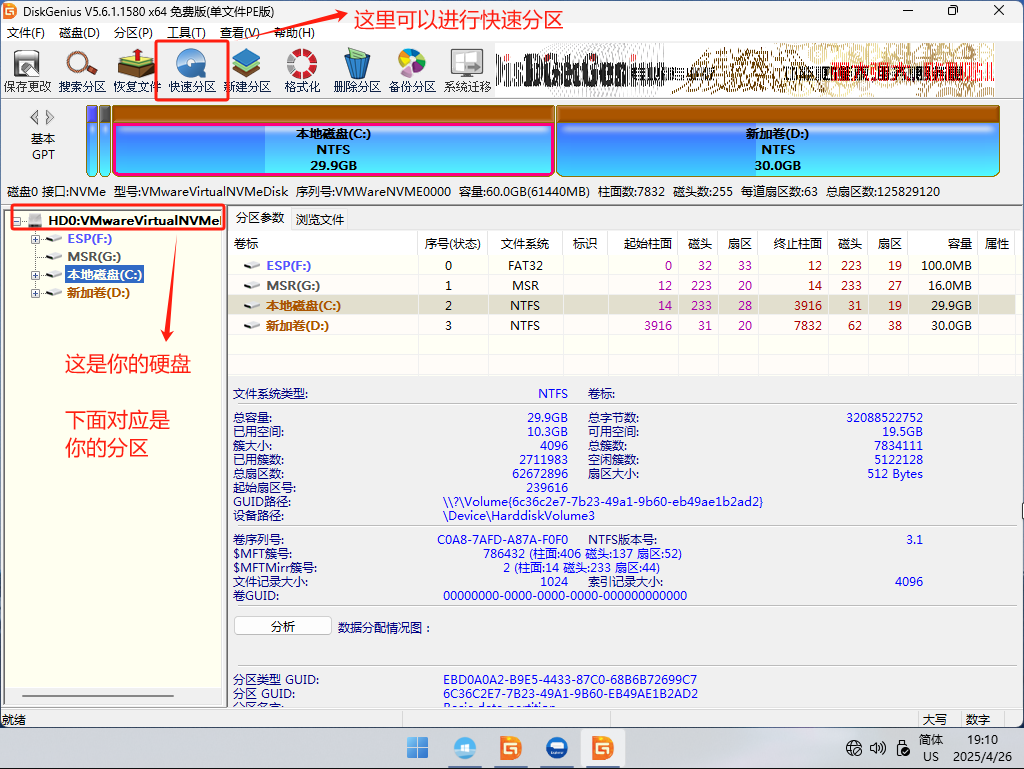
Task: Click the 文件系统 column header
Action: 525,243
